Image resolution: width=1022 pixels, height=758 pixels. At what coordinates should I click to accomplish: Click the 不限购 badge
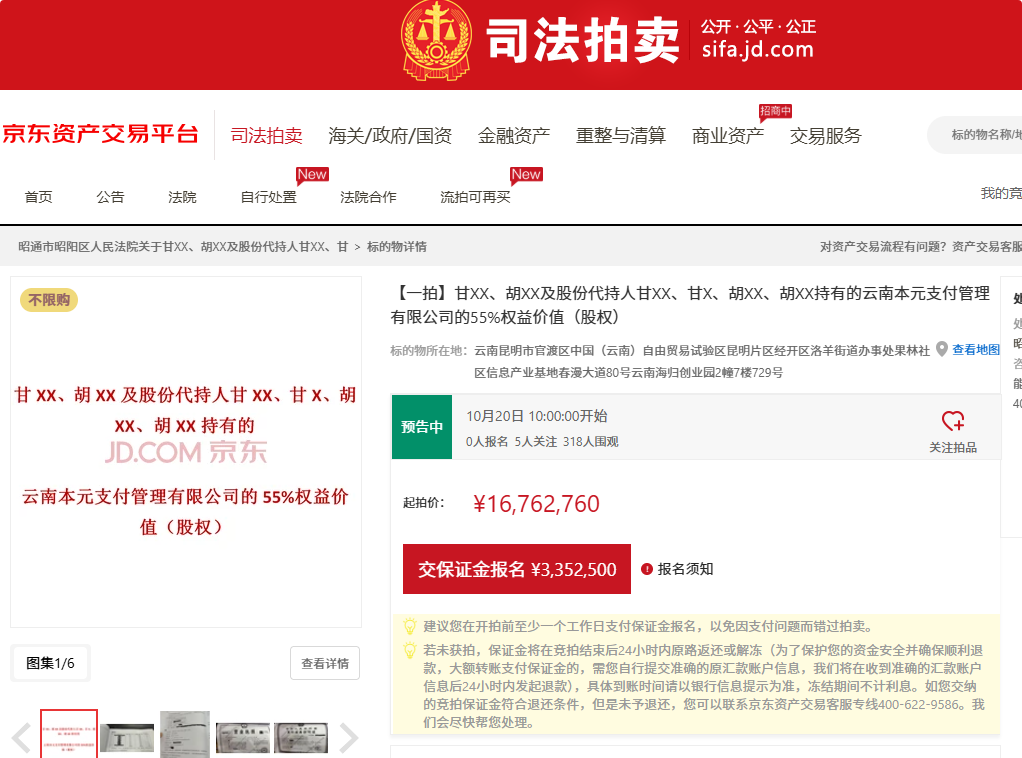tap(49, 300)
